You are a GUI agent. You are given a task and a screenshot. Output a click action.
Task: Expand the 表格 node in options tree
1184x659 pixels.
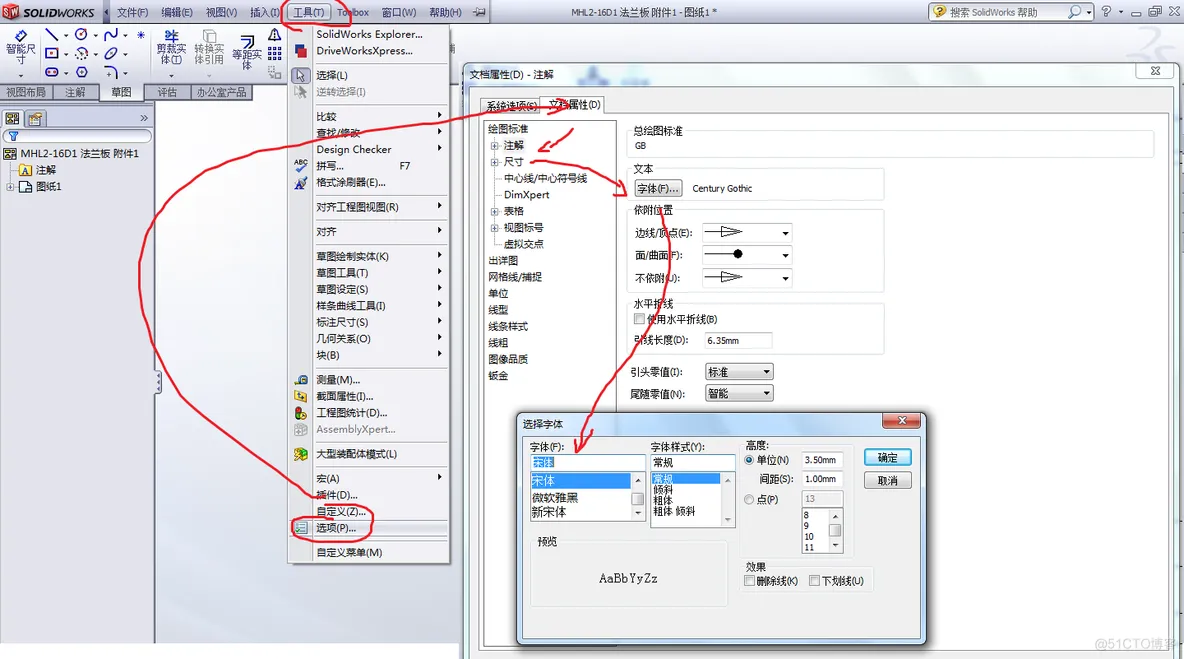click(x=495, y=211)
